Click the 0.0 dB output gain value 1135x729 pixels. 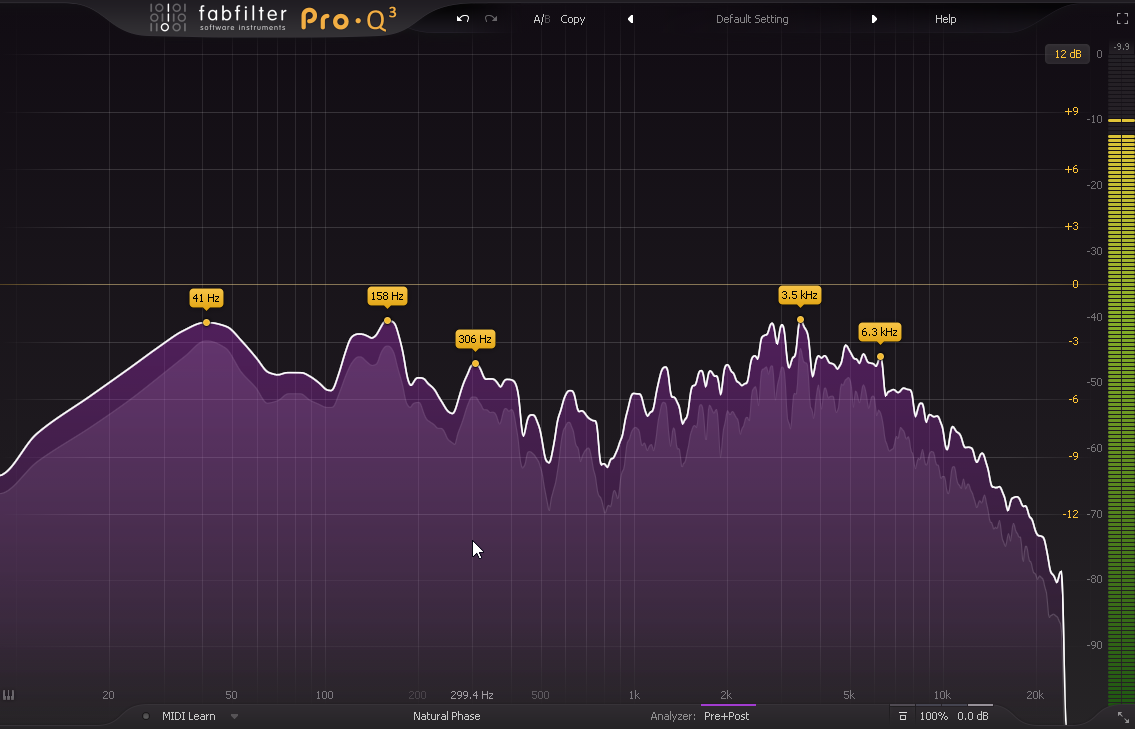click(x=973, y=716)
